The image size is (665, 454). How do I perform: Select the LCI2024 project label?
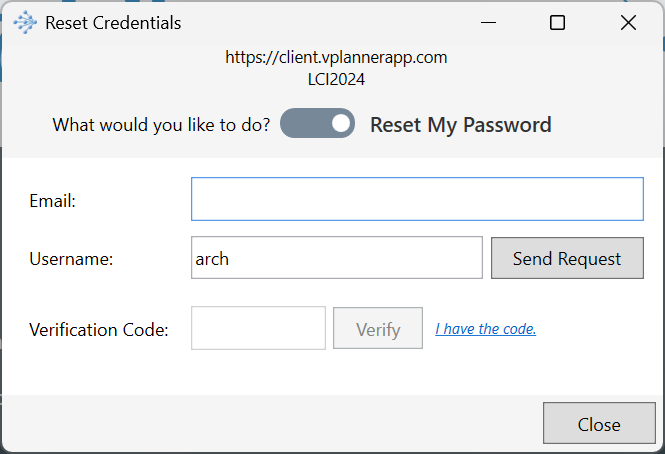[336, 78]
